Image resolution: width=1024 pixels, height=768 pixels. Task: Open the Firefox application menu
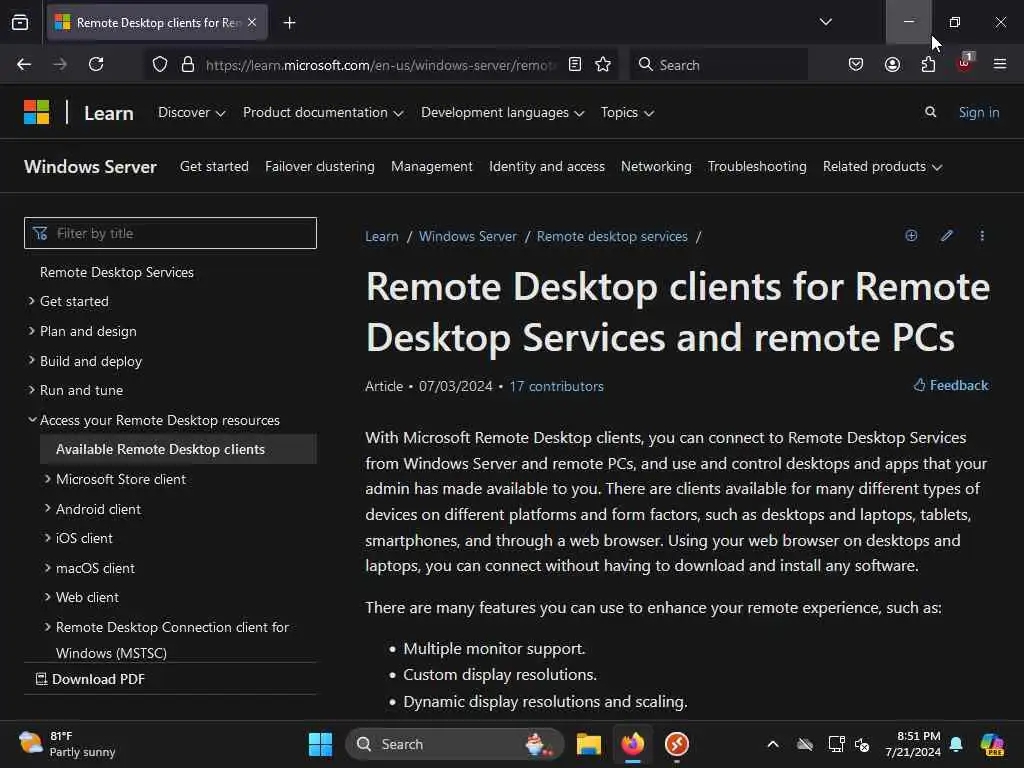coord(1000,64)
